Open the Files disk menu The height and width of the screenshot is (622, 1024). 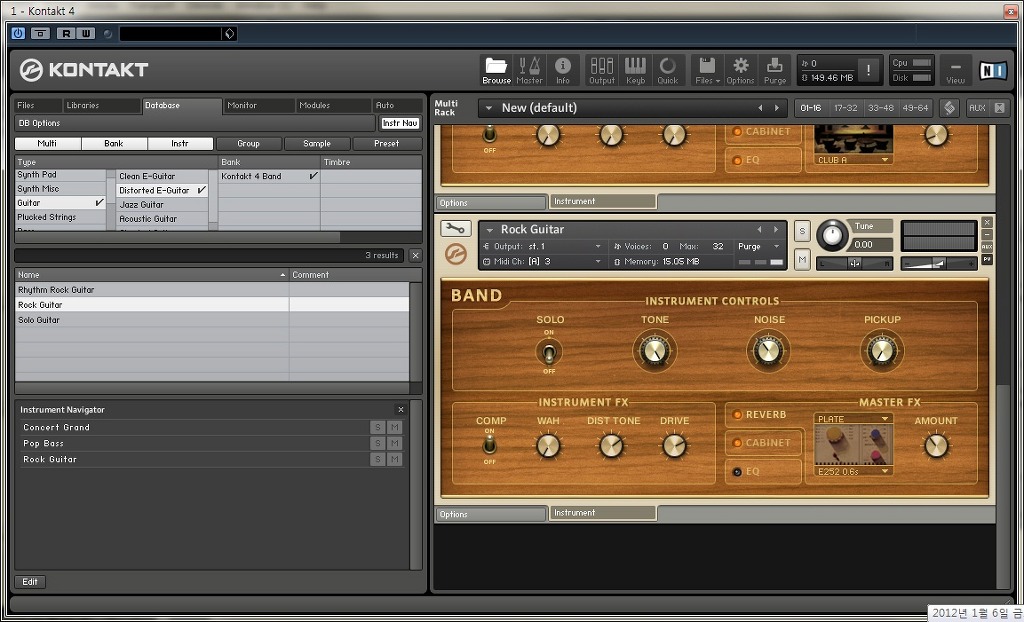pyautogui.click(x=707, y=70)
